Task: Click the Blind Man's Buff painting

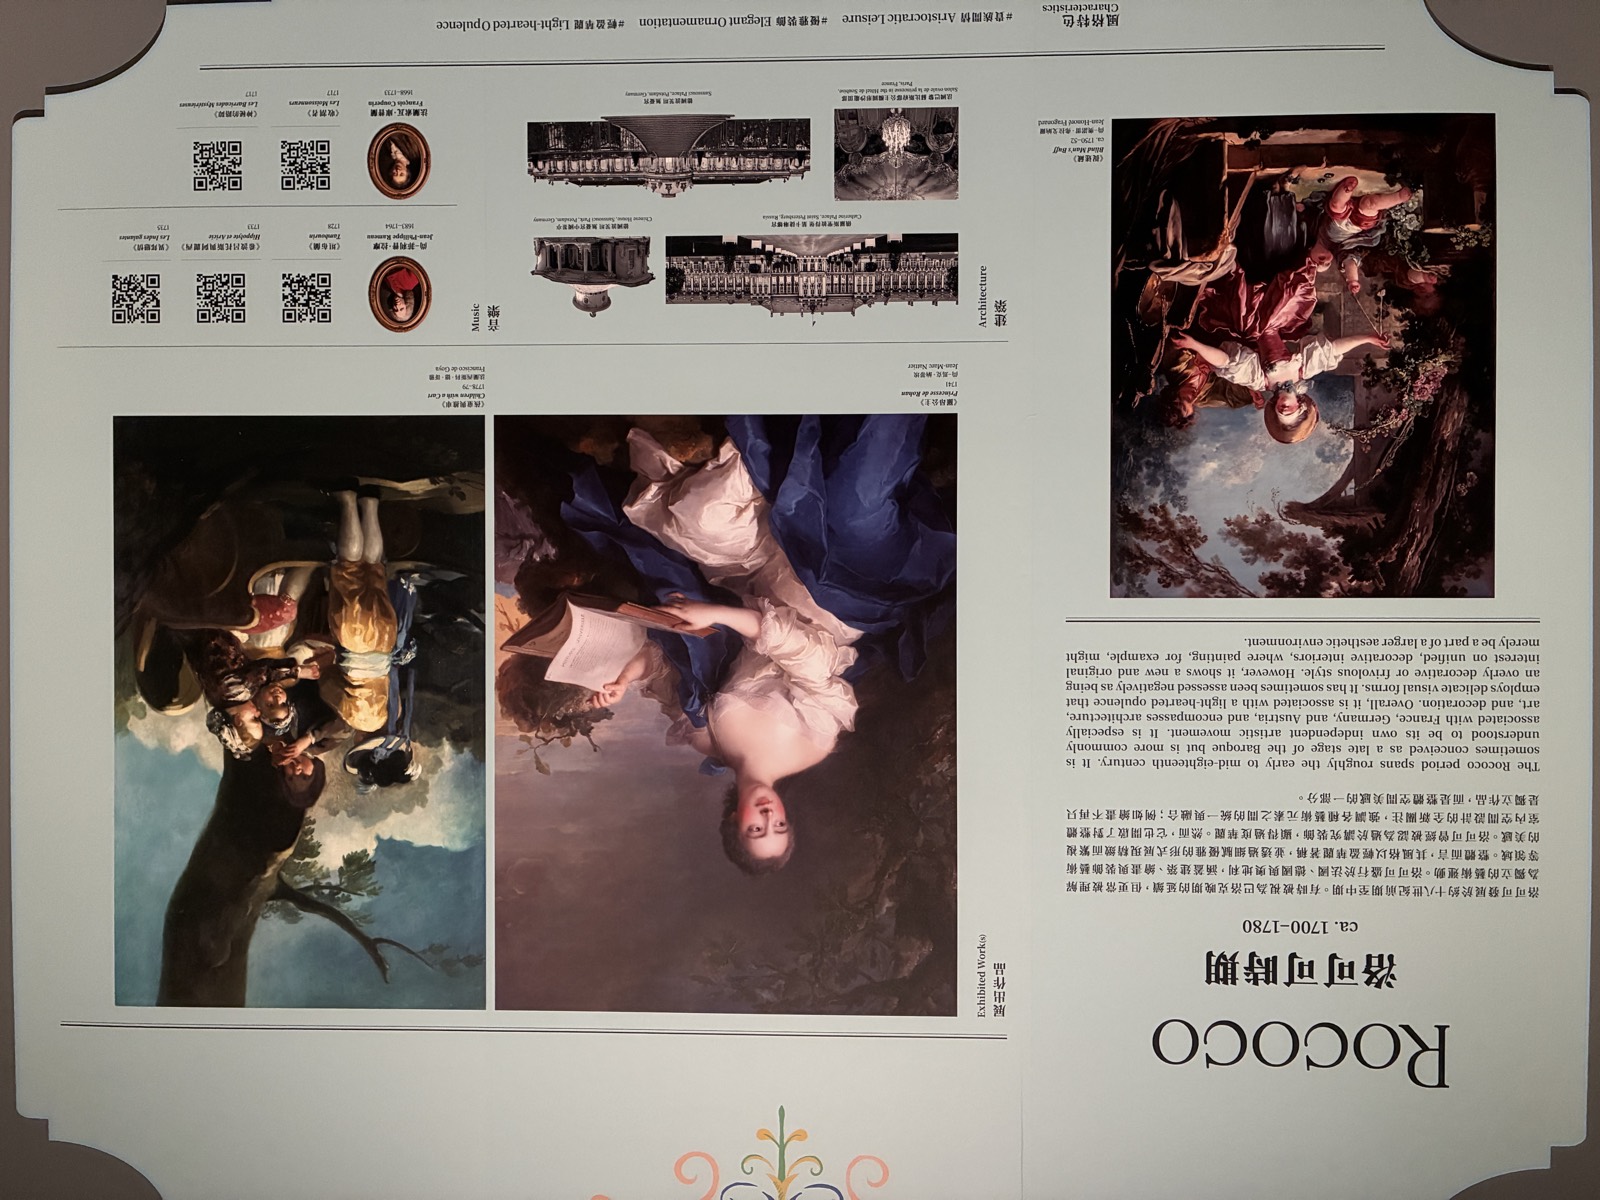Action: point(1303,356)
